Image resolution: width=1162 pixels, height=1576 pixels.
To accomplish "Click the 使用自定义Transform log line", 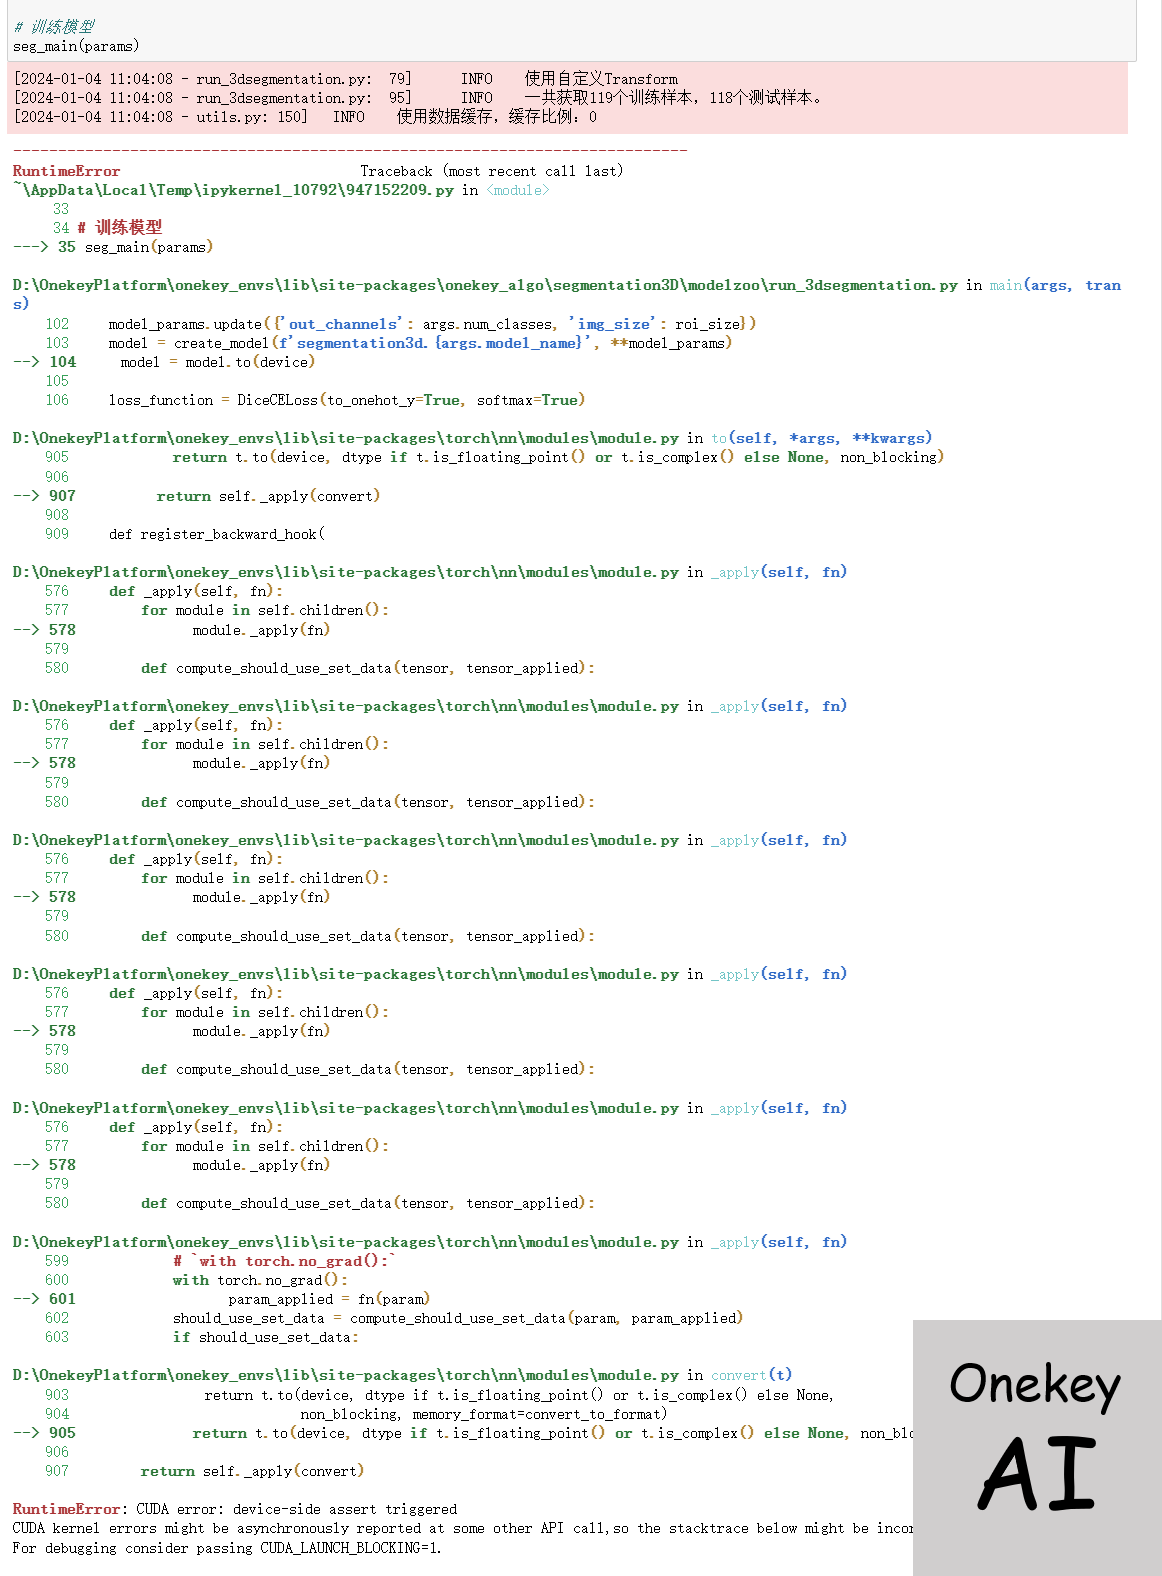I will coord(600,79).
